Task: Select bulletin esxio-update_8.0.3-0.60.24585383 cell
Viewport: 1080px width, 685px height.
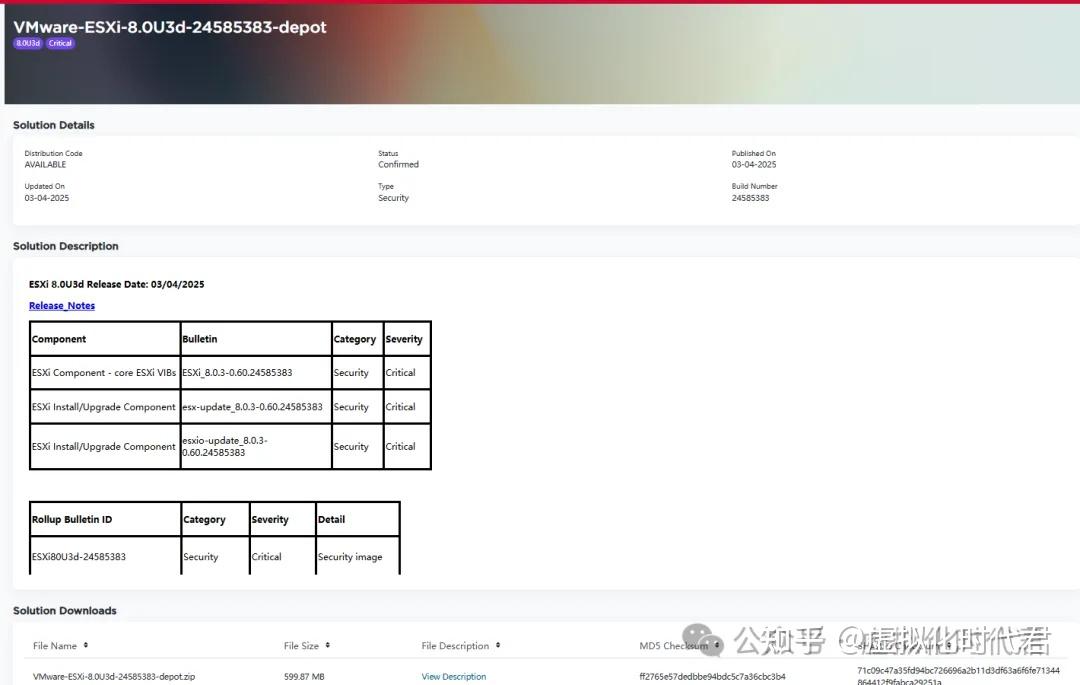Action: click(x=256, y=446)
